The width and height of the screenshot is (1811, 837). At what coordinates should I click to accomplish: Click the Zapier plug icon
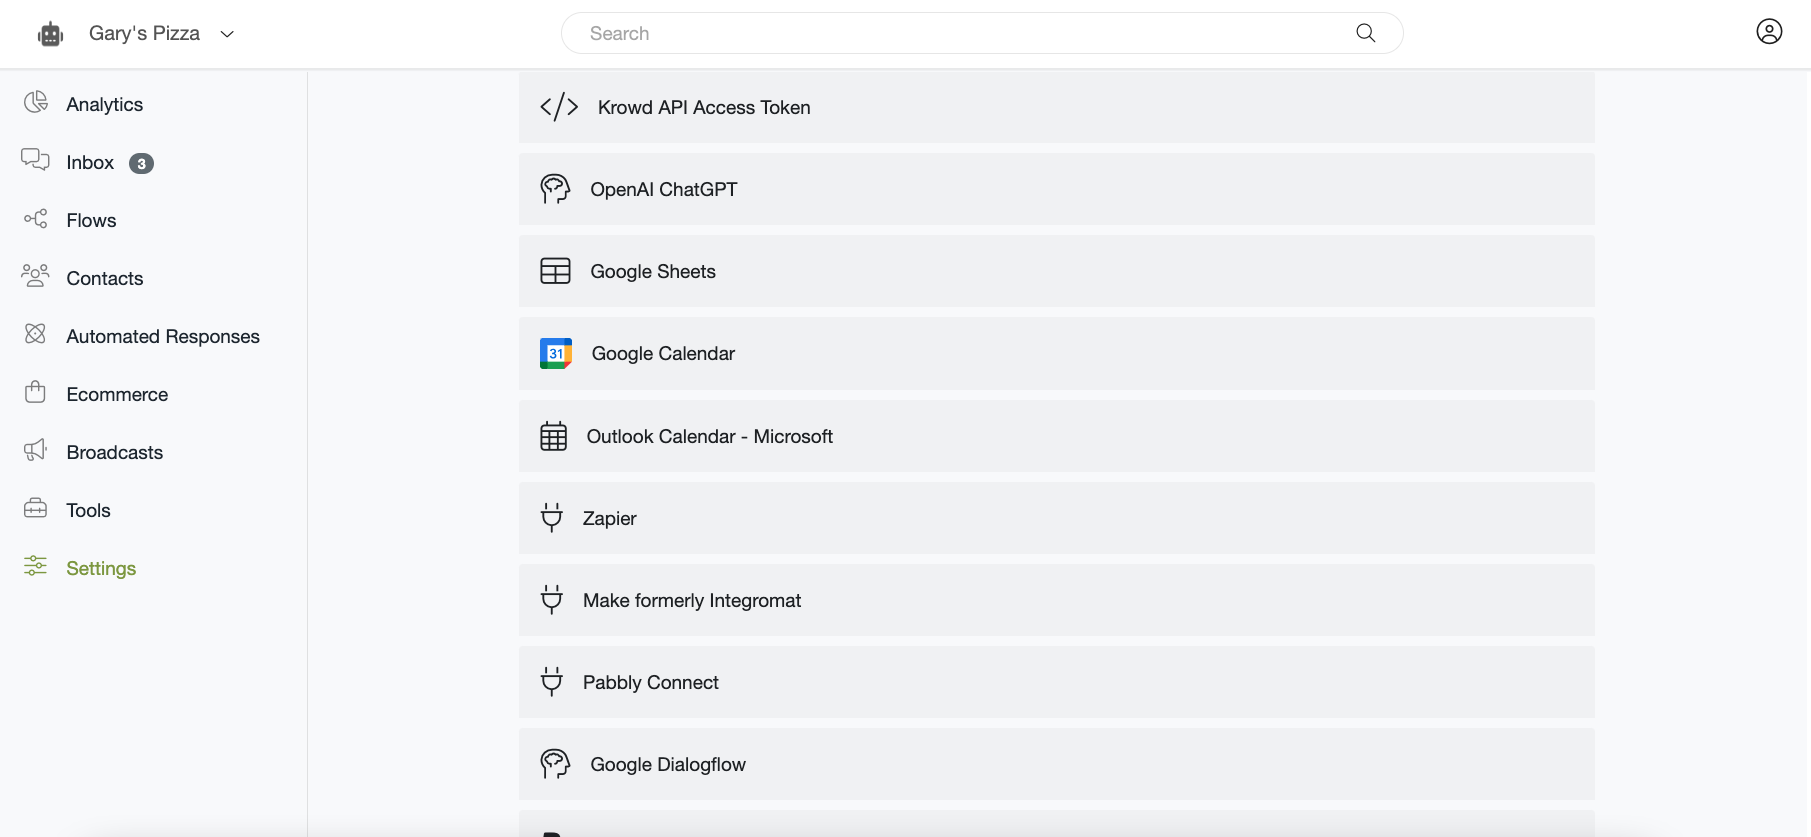[x=551, y=518]
